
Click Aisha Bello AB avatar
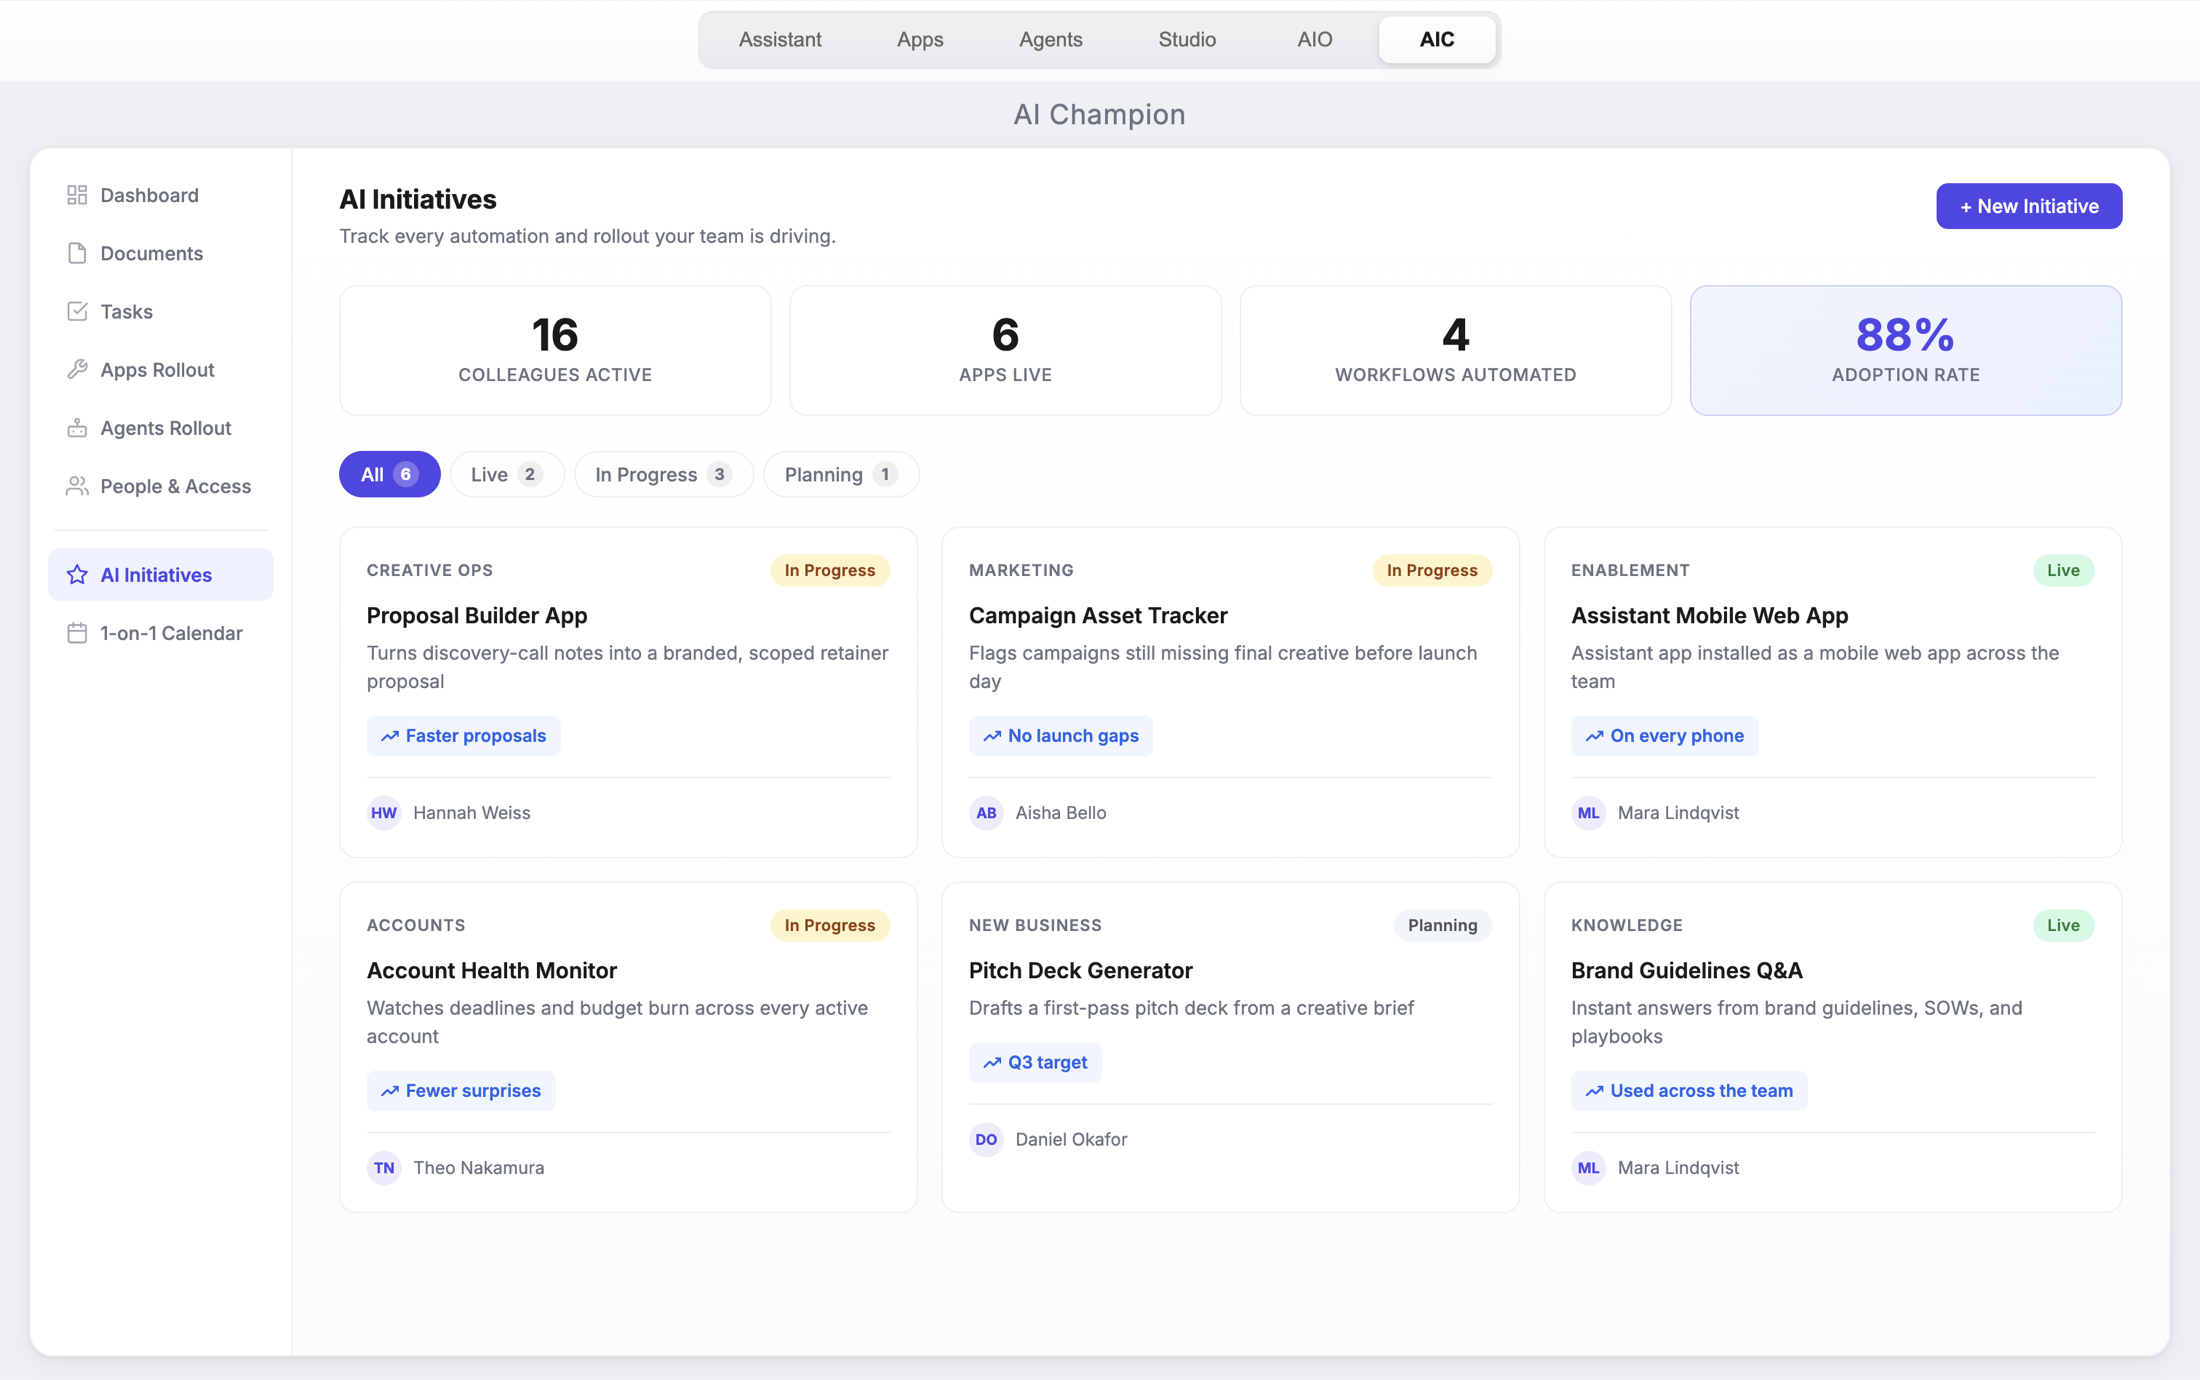(x=986, y=813)
